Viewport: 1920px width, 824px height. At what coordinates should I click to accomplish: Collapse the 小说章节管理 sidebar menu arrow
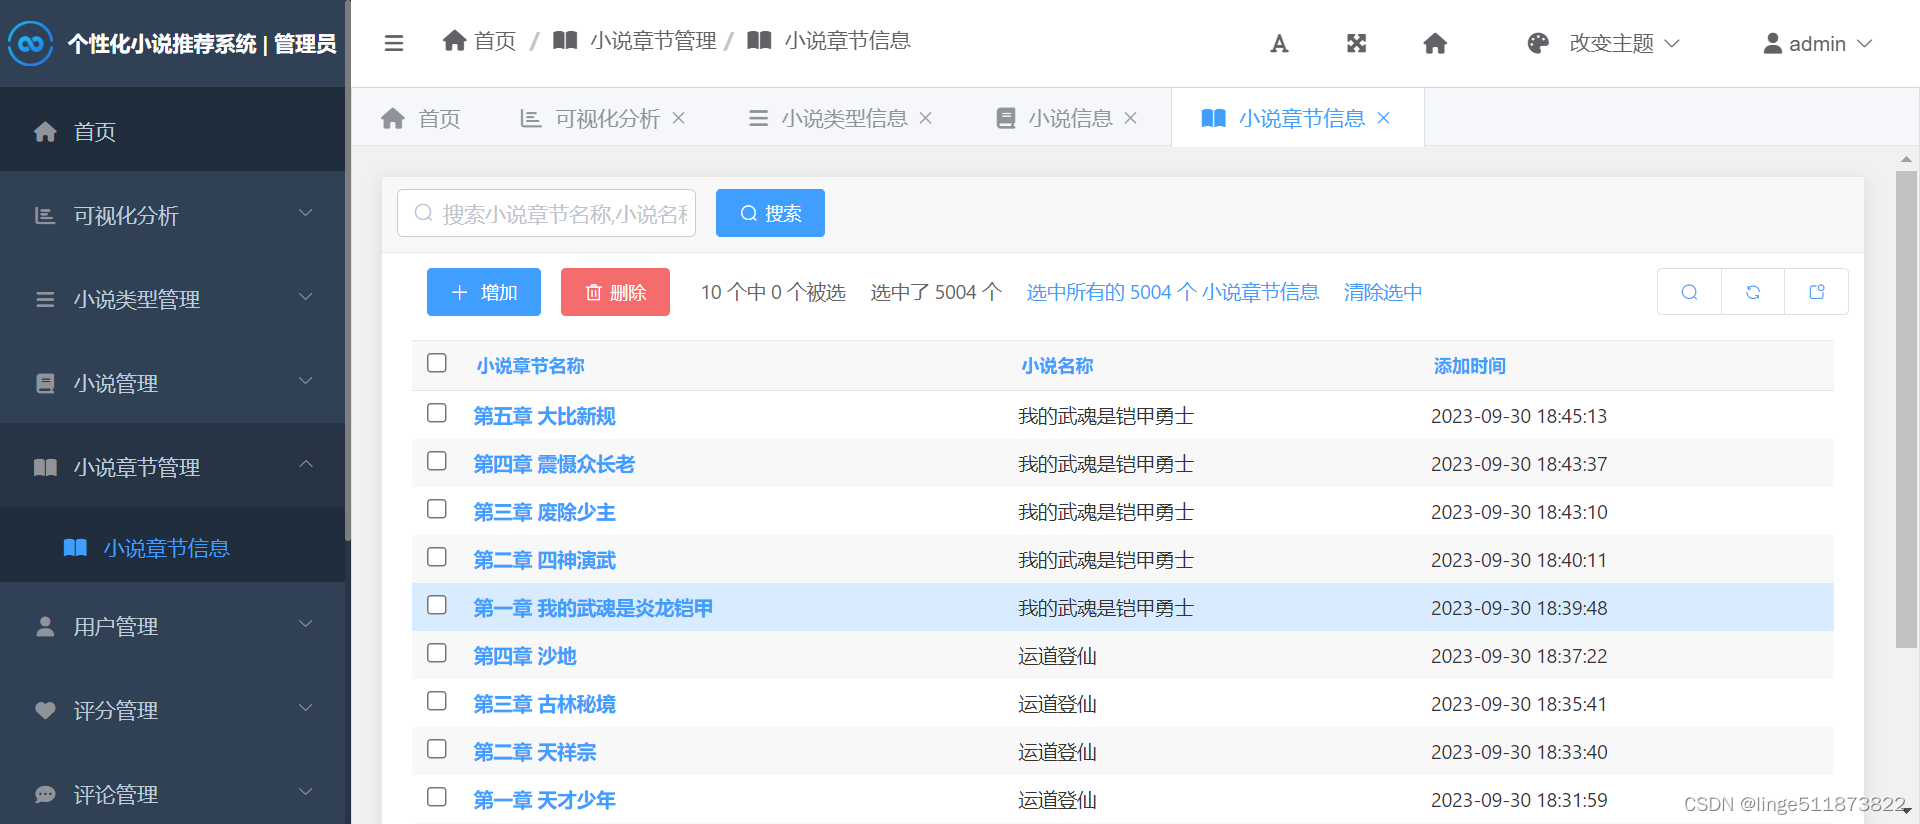click(x=306, y=464)
